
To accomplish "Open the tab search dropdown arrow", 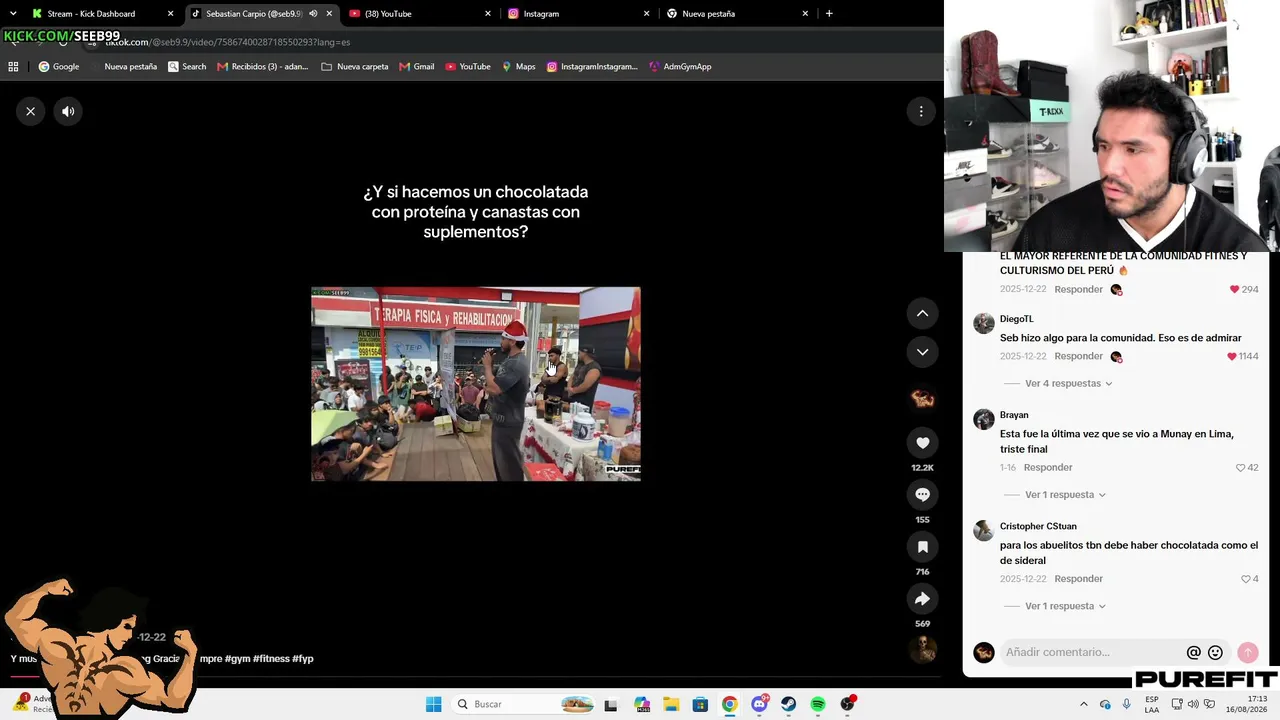I will 12,14.
